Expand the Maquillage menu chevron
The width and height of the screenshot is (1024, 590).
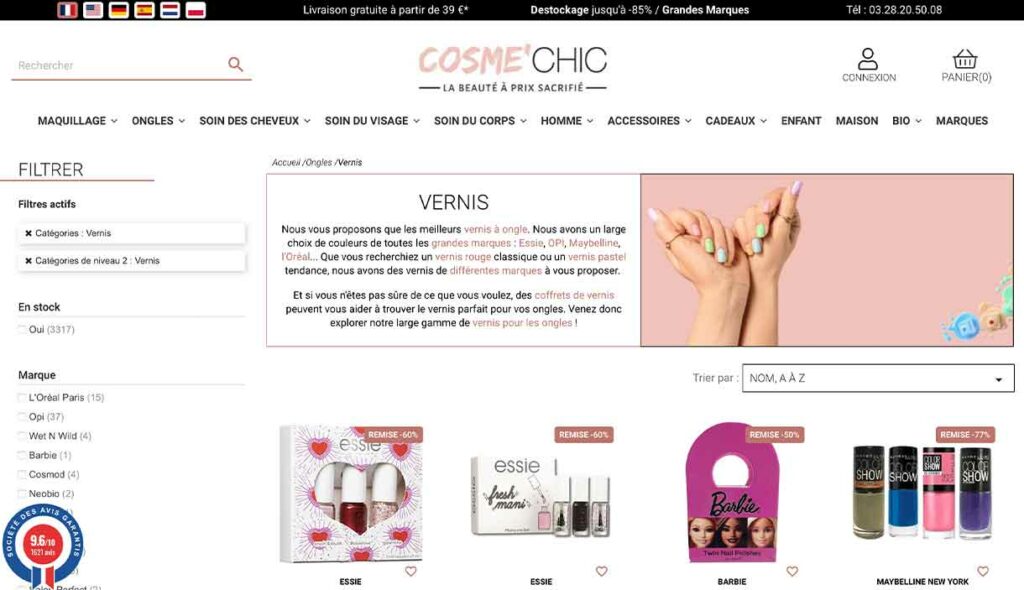114,121
